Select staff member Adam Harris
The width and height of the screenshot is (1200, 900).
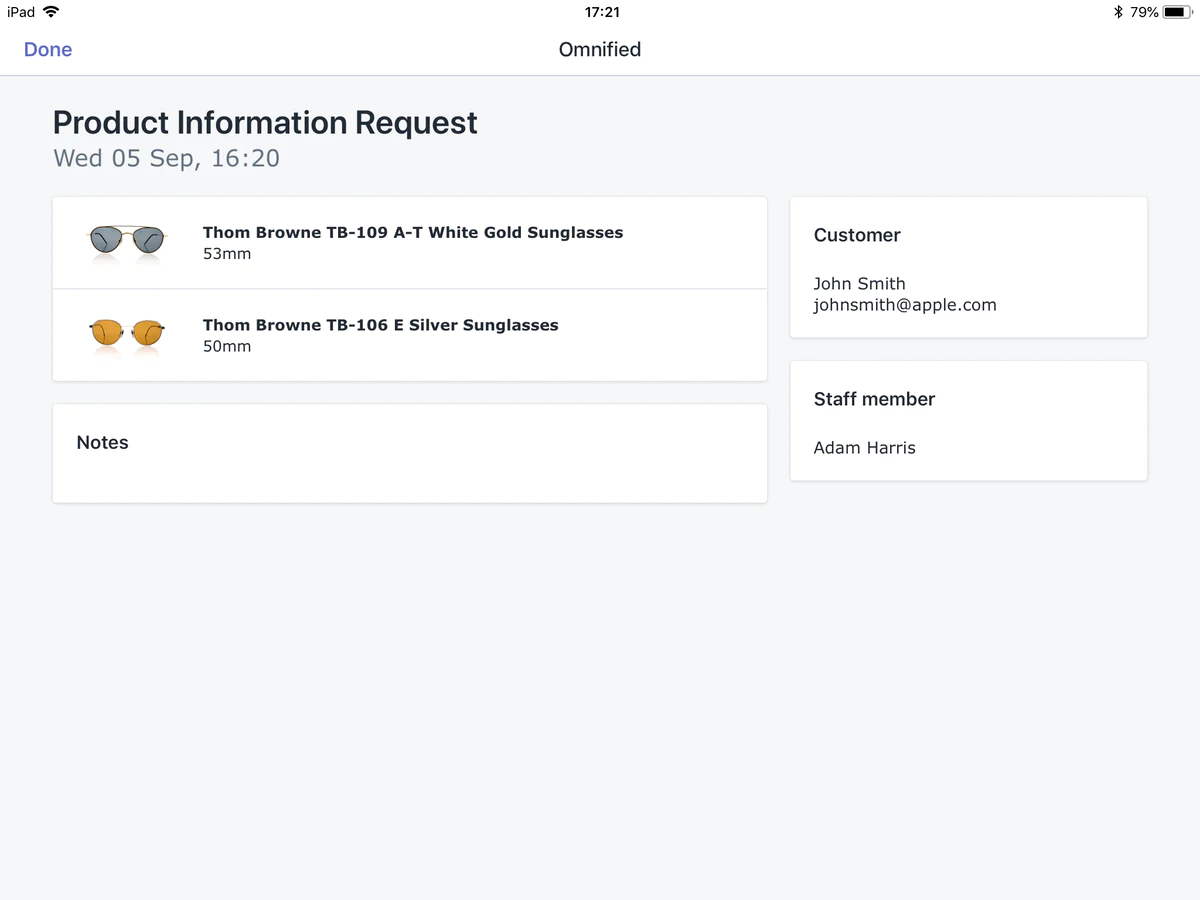click(864, 448)
